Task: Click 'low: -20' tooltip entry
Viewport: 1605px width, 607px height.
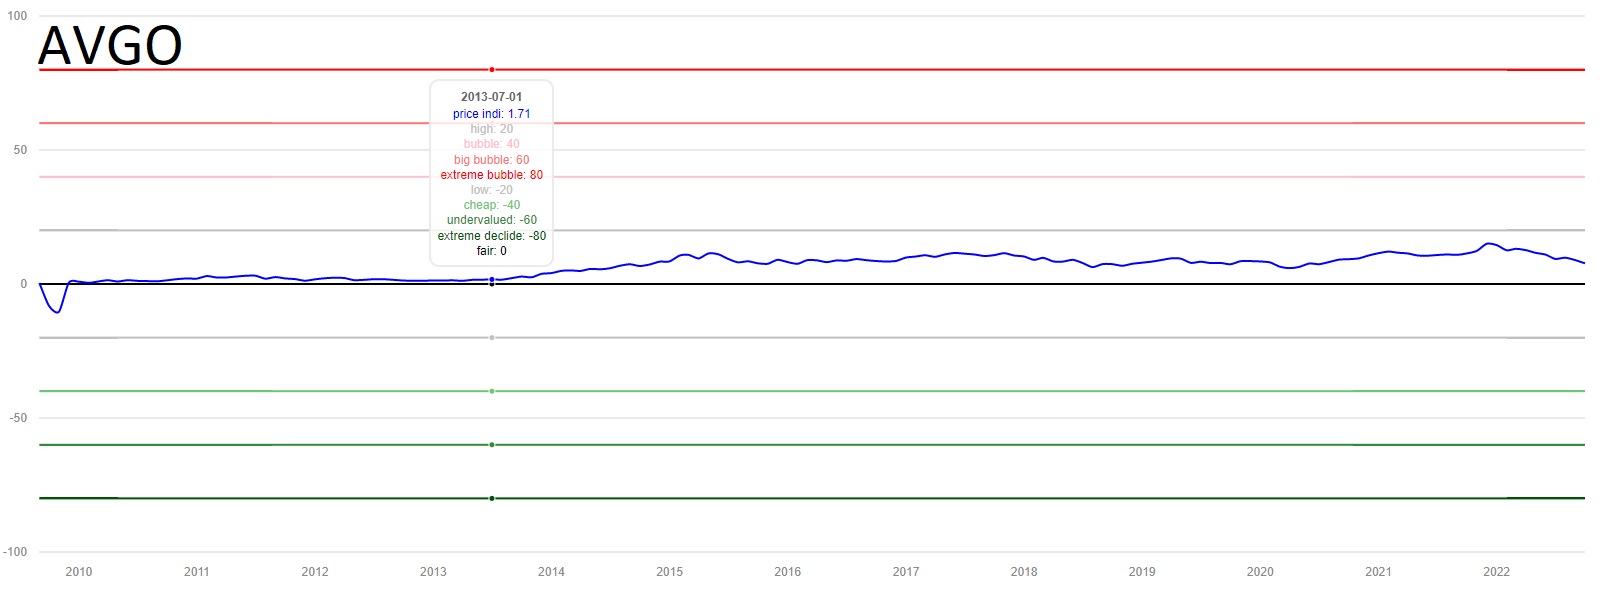Action: click(x=491, y=190)
